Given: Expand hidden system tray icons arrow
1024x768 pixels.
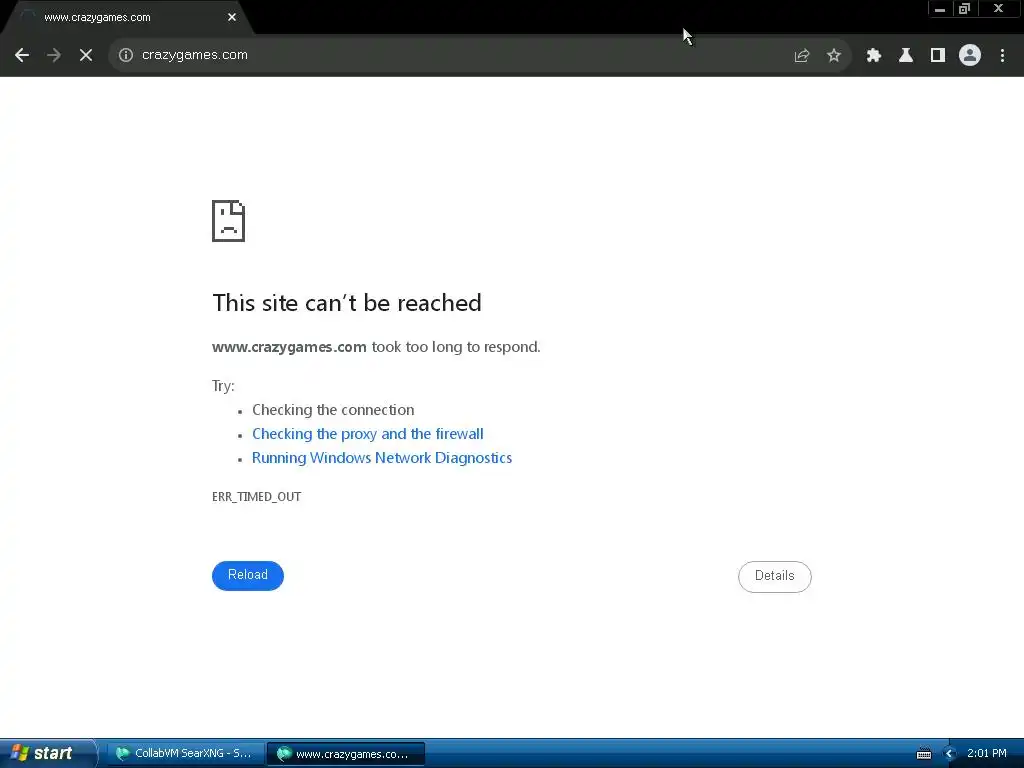Looking at the screenshot, I should pyautogui.click(x=949, y=754).
